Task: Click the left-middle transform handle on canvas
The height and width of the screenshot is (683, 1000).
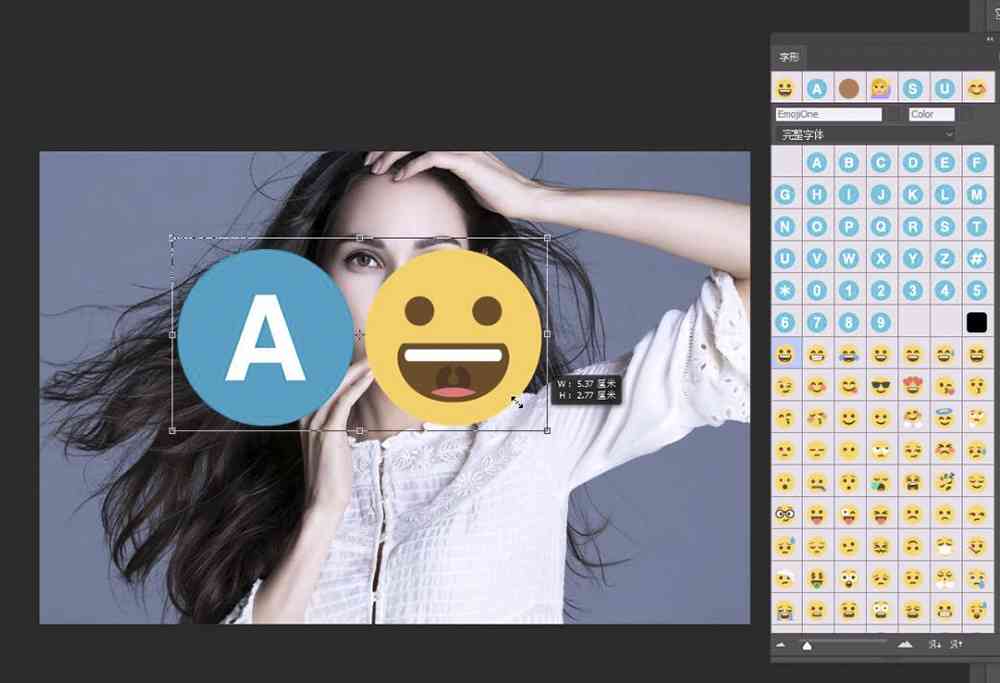Action: (x=172, y=334)
